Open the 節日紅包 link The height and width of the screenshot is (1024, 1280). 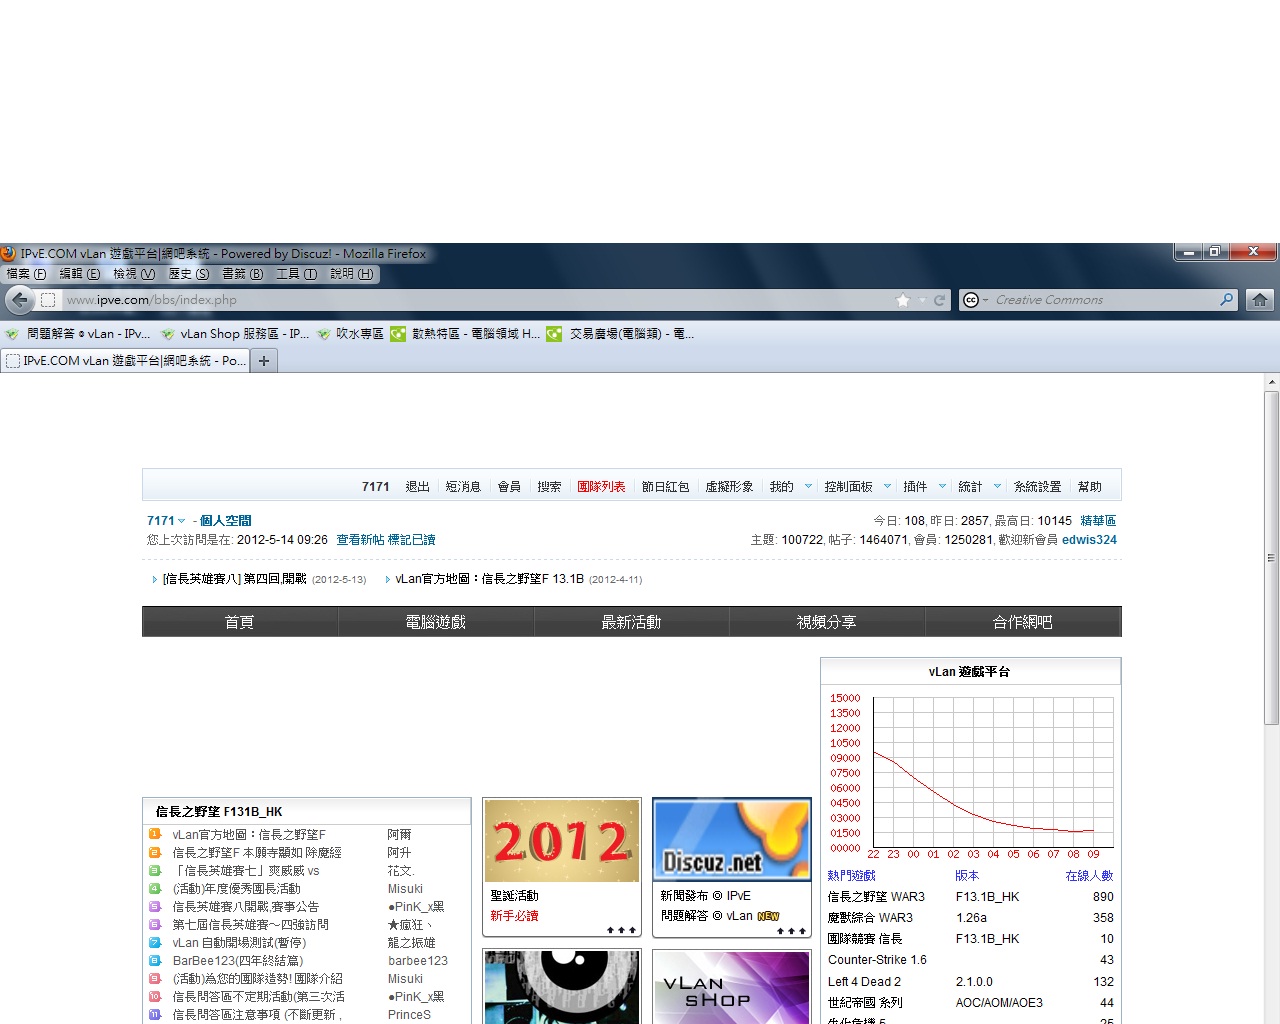(x=665, y=487)
